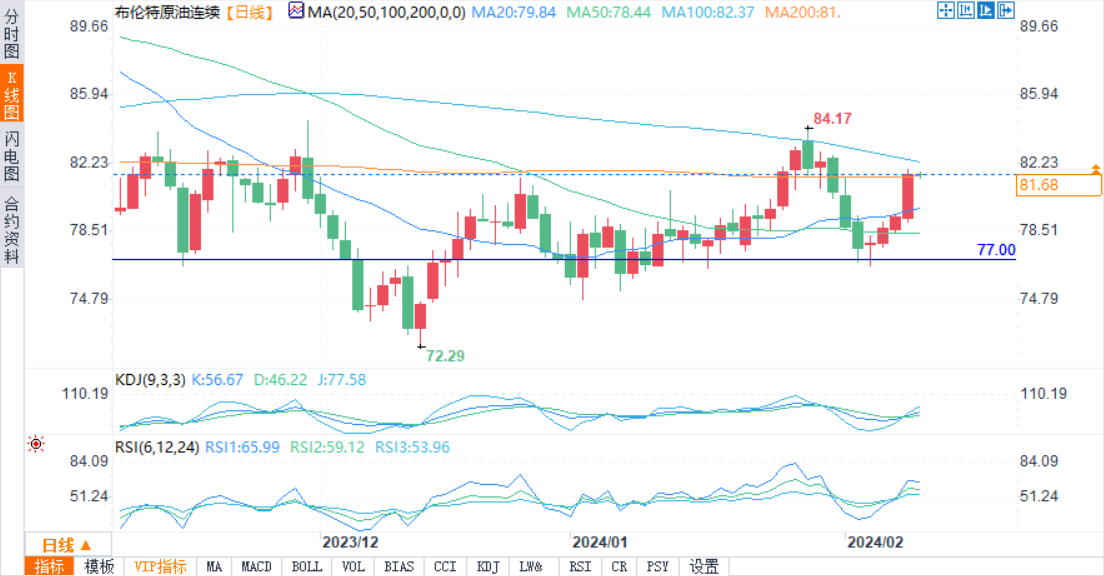Toggle the MACD indicator
Screen dimensions: 1104x576
tap(257, 567)
